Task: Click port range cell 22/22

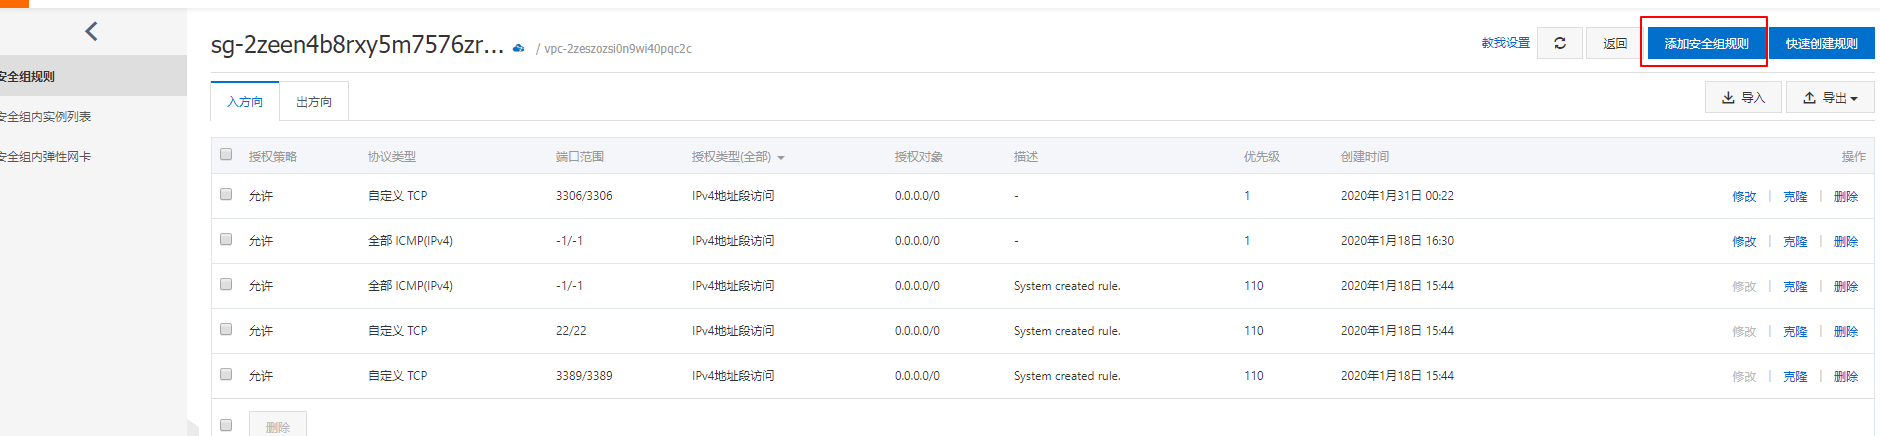Action: pyautogui.click(x=571, y=331)
